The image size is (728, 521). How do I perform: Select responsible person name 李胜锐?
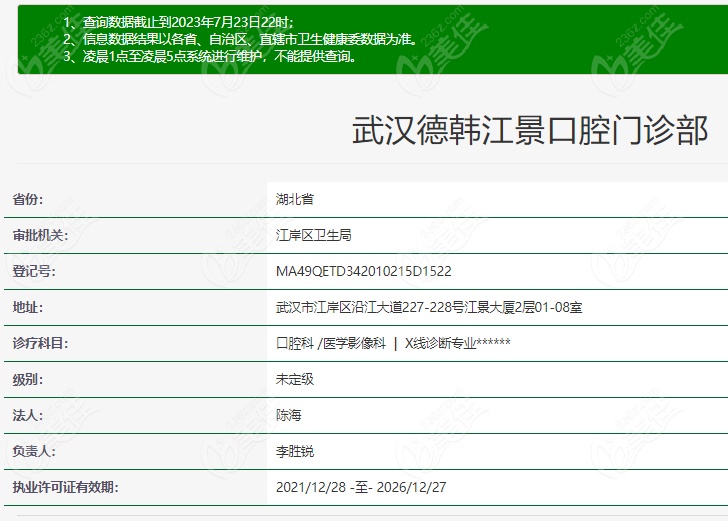[x=295, y=451]
